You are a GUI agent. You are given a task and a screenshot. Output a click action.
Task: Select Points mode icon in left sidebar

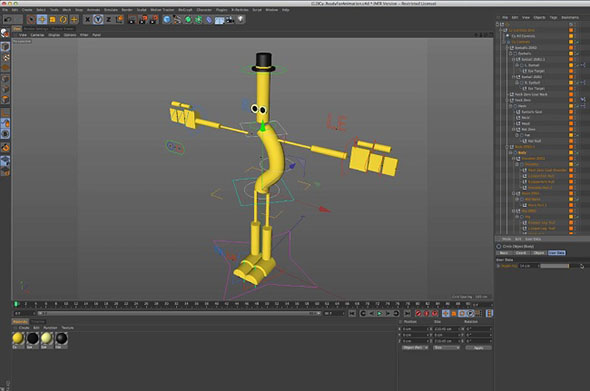(x=5, y=79)
